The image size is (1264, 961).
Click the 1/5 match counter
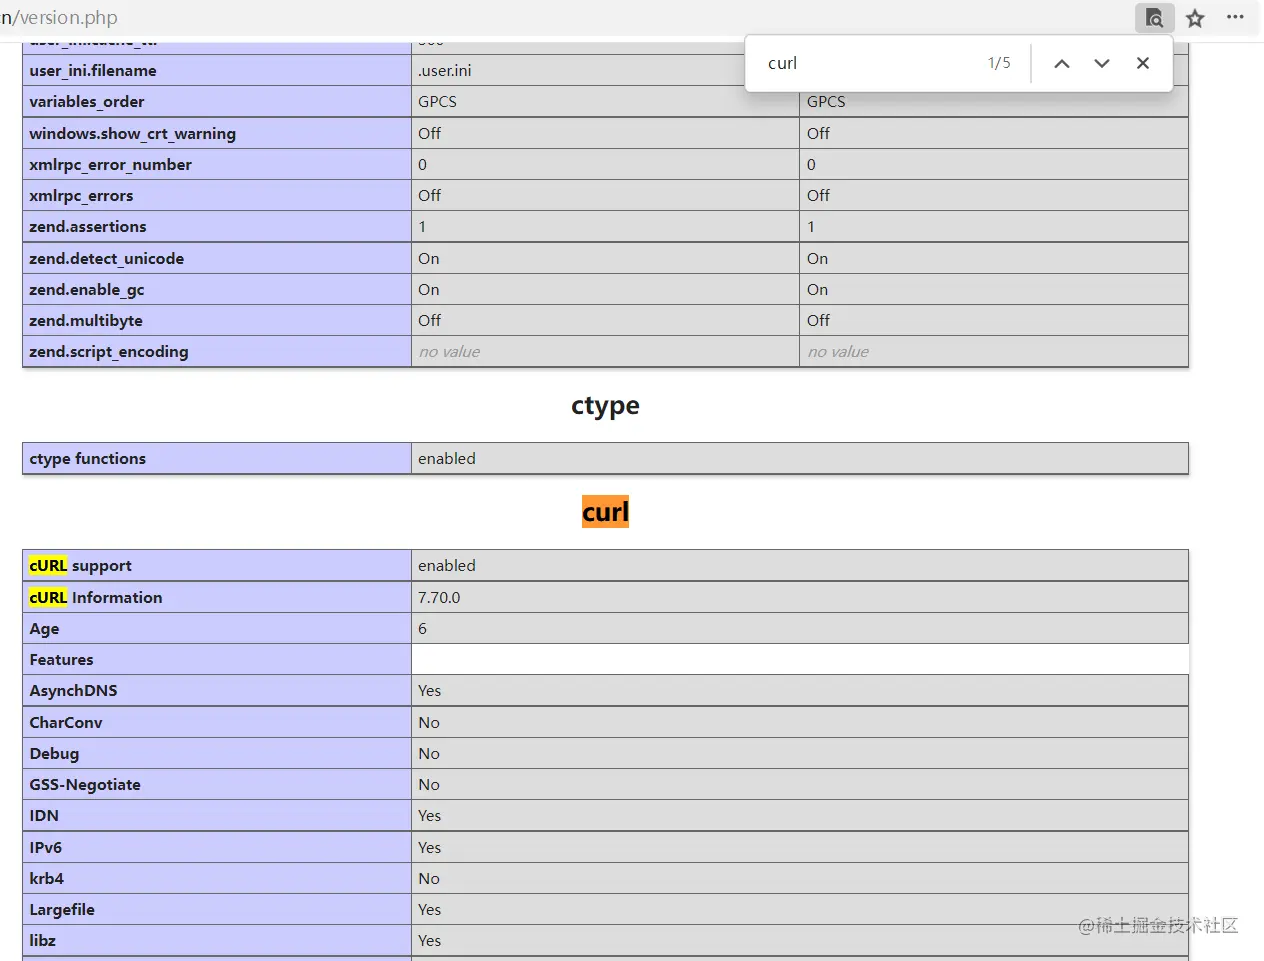(999, 63)
